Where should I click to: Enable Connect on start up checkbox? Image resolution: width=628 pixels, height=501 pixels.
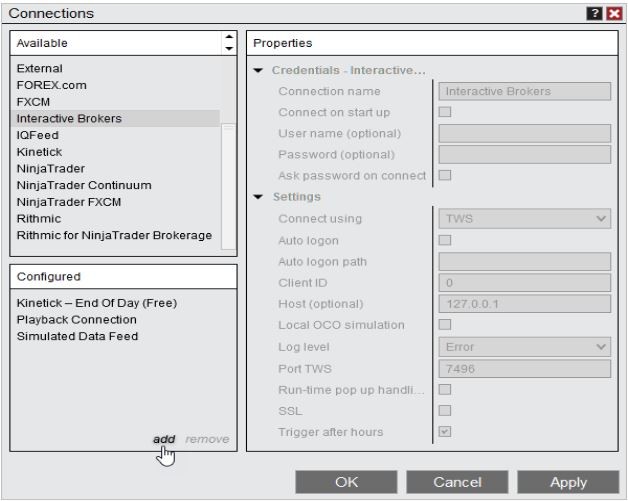[x=445, y=112]
